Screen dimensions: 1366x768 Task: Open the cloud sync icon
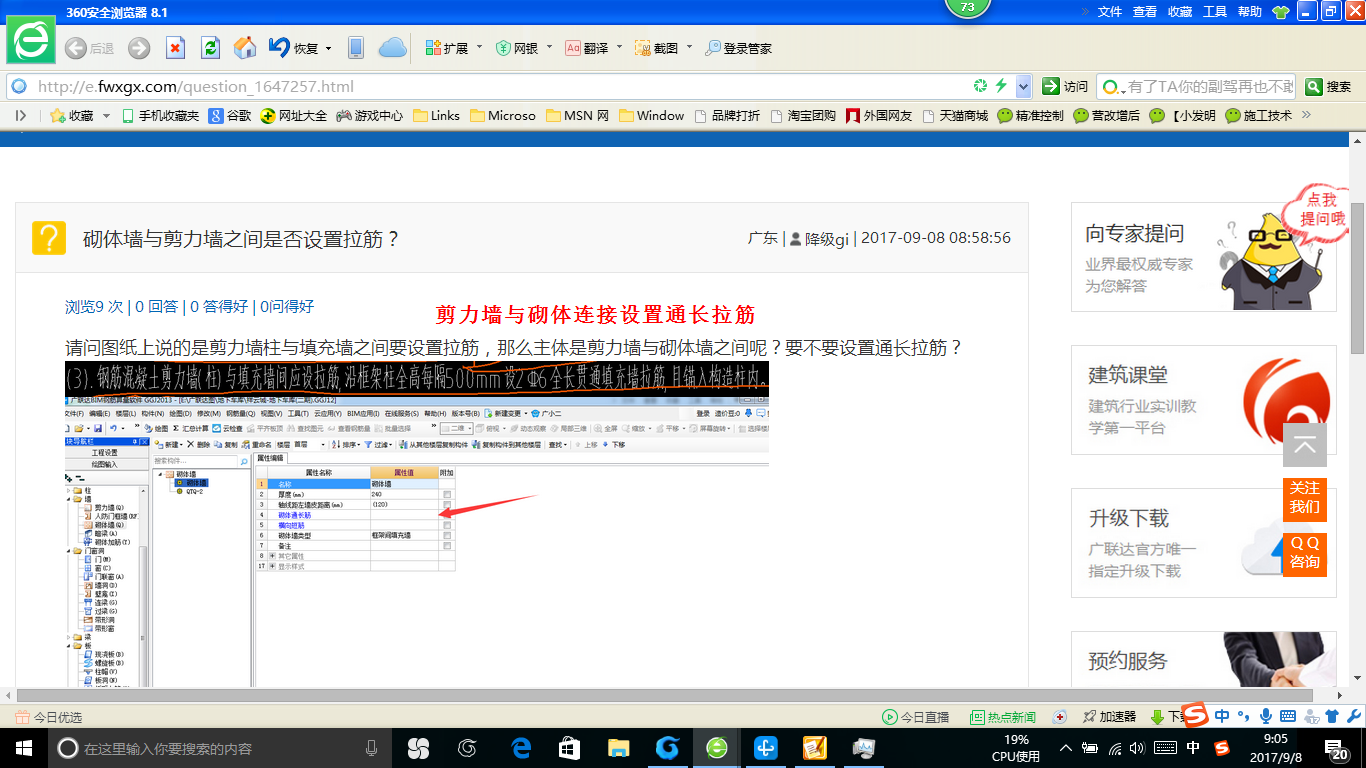coord(393,48)
